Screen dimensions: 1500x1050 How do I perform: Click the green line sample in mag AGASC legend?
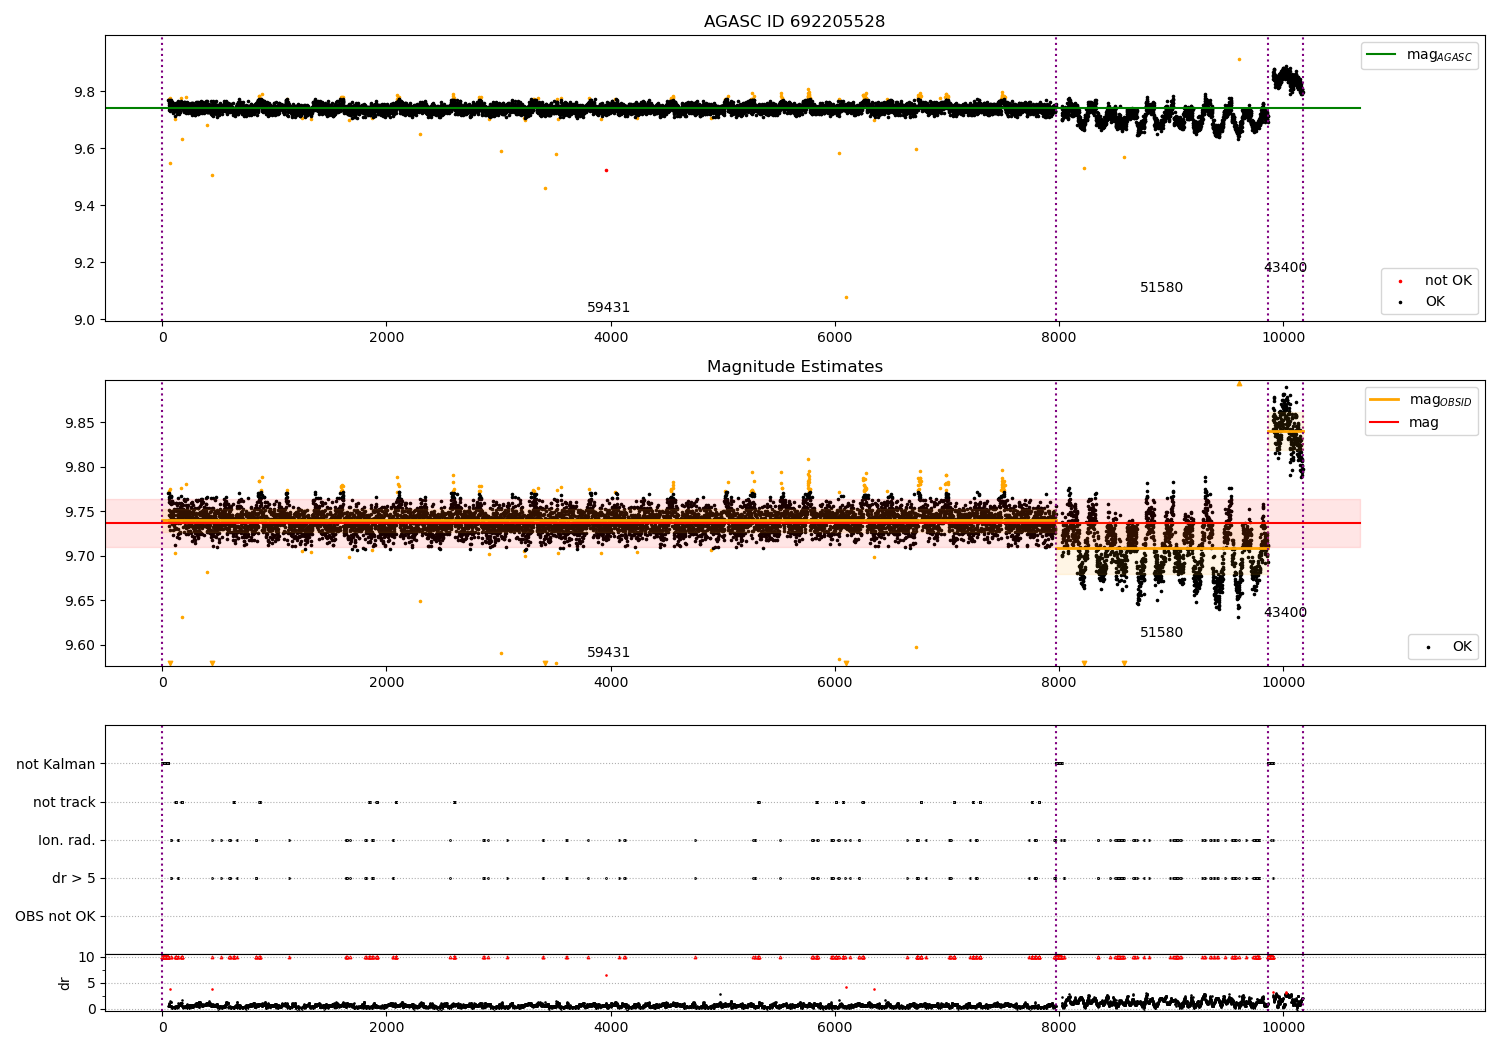[x=1381, y=54]
